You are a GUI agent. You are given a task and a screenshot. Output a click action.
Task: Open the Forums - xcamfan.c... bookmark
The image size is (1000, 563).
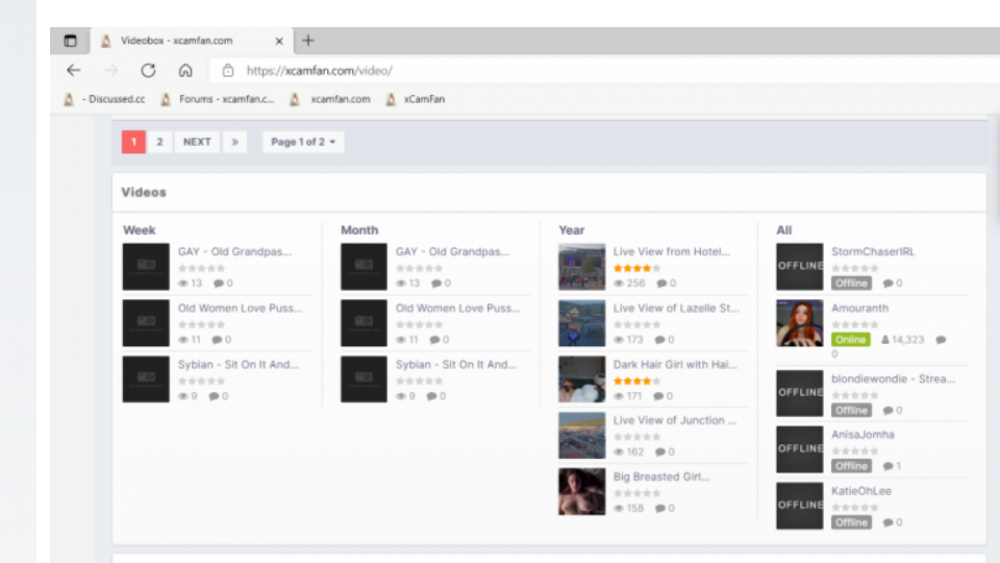pos(217,99)
